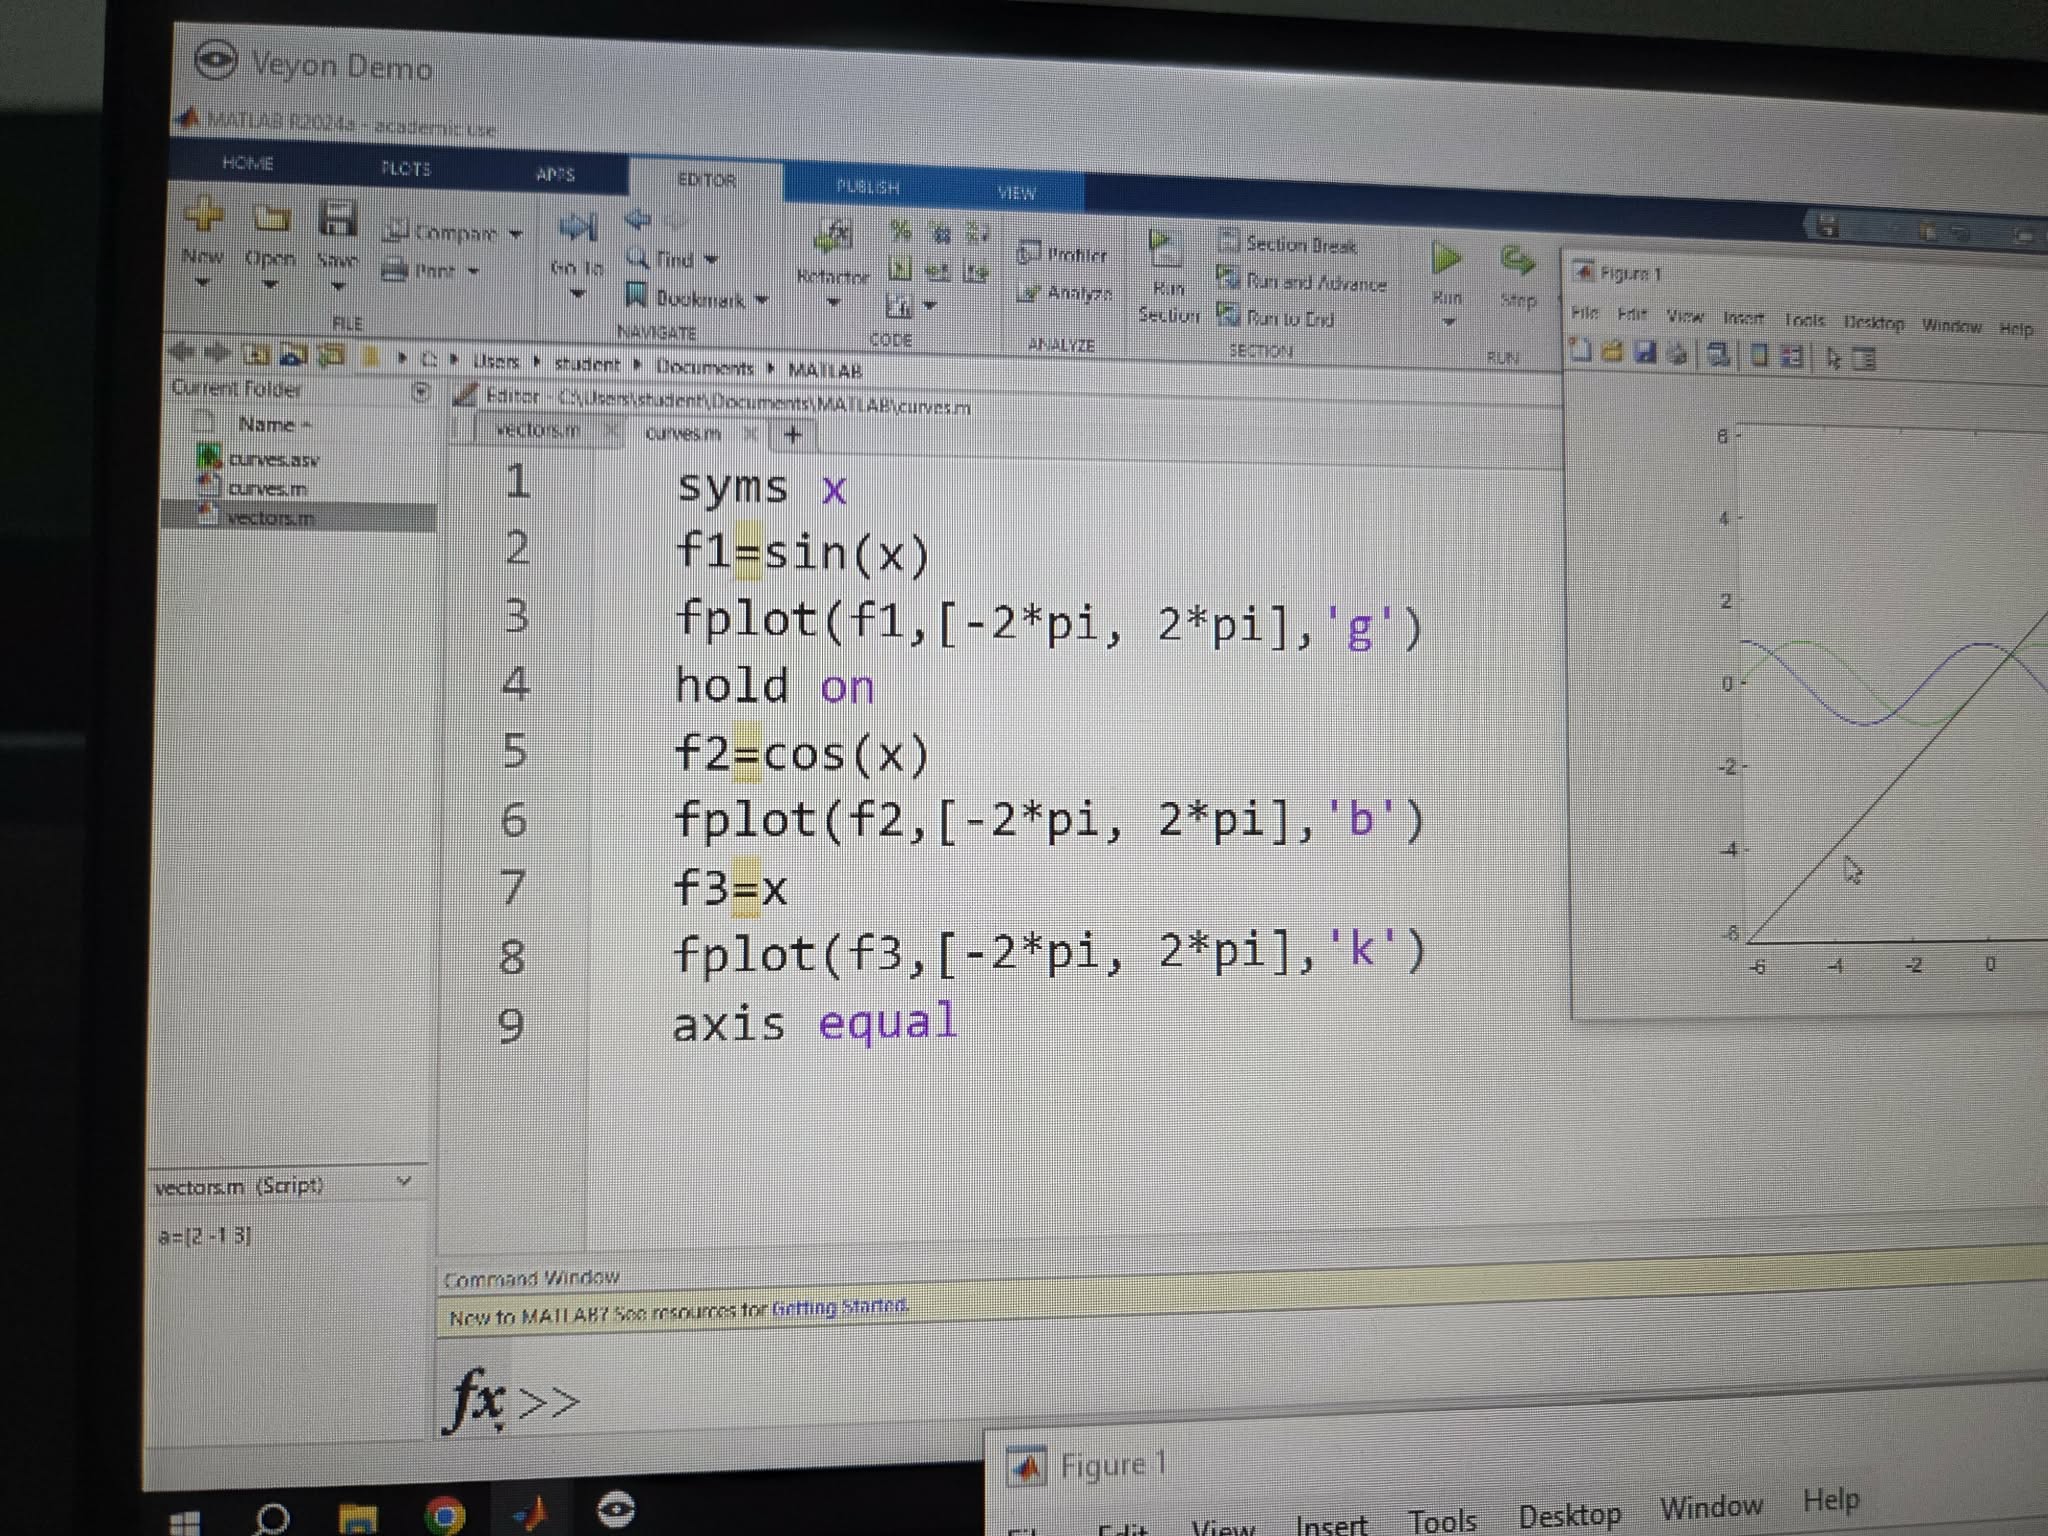2048x1536 pixels.
Task: Click the Print icon in the File group
Action: (x=396, y=269)
